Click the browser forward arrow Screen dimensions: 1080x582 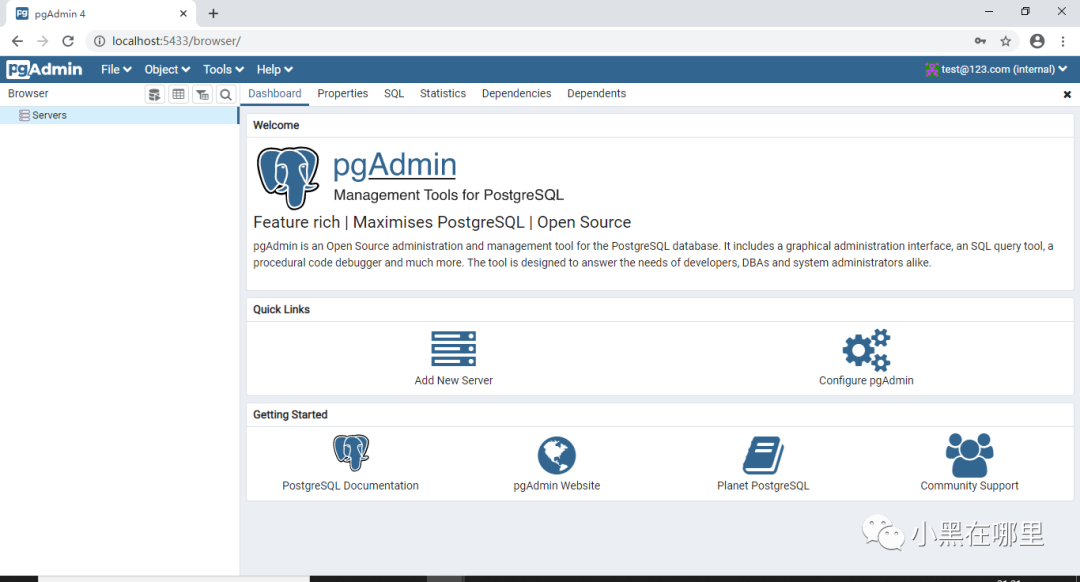(43, 41)
